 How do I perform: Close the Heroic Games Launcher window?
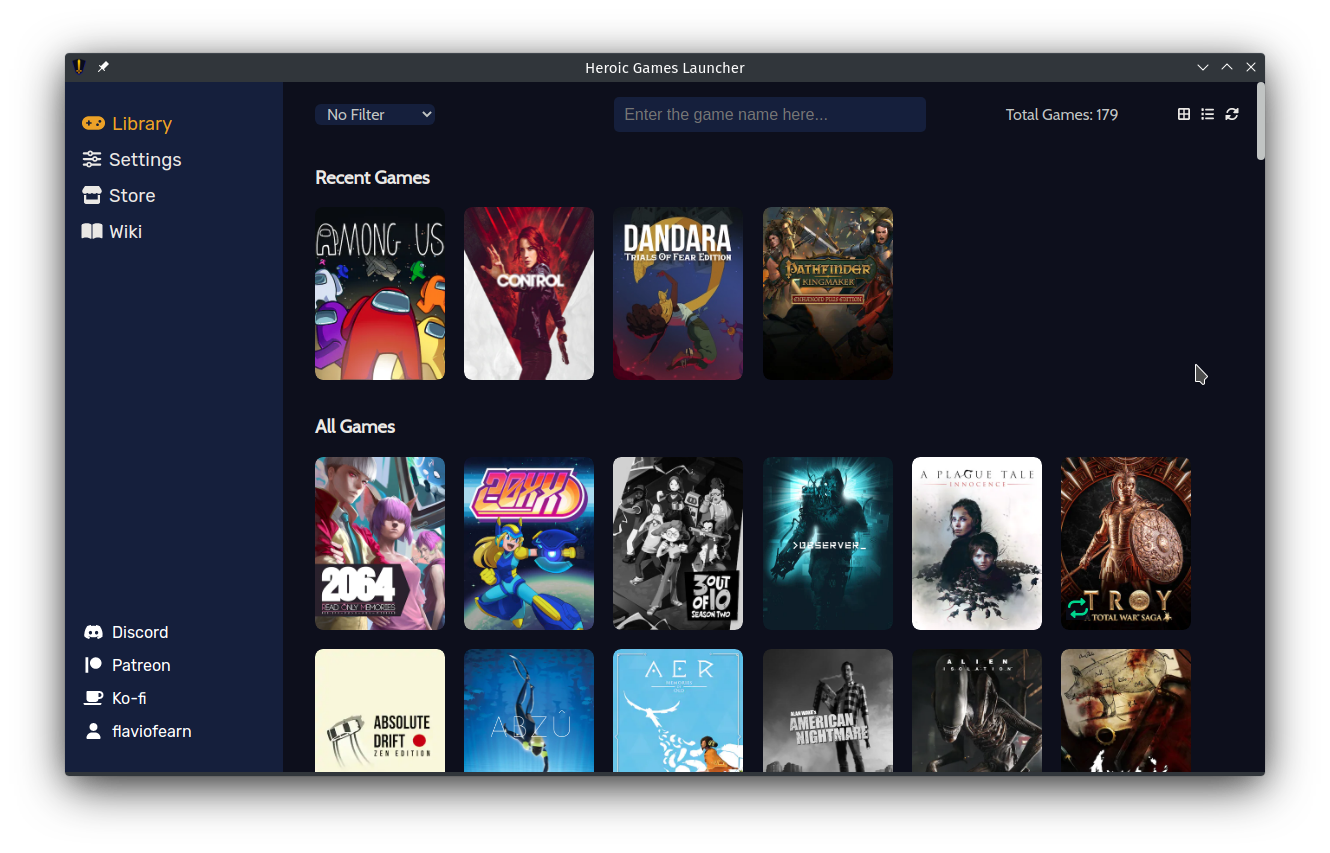tap(1251, 67)
